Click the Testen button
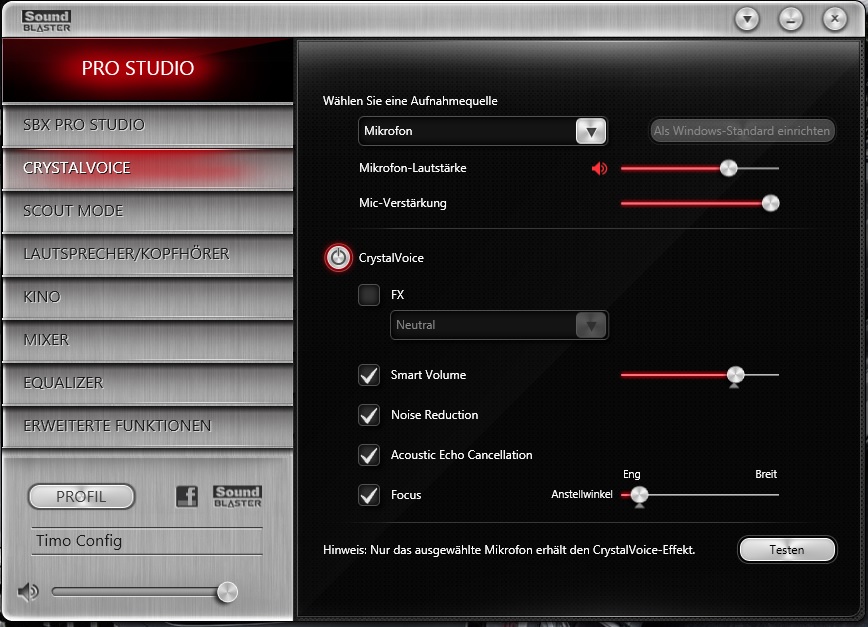868x627 pixels. click(x=787, y=550)
